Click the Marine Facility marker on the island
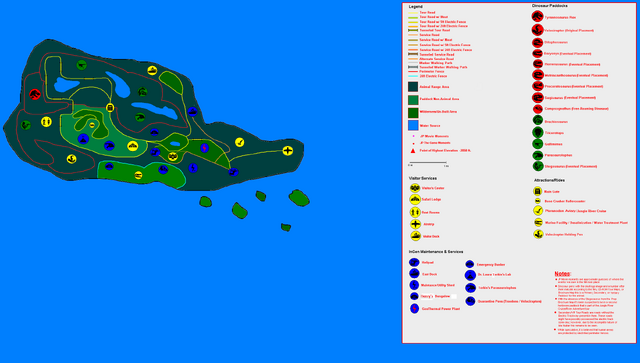This screenshot has height=363, width=640. (138, 176)
